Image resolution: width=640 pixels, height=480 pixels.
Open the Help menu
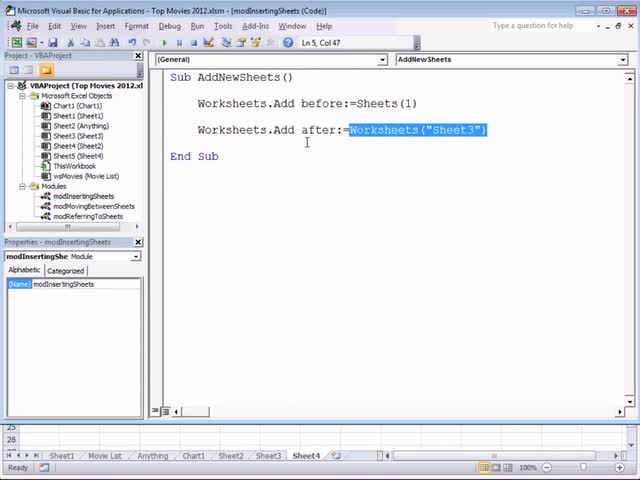pyautogui.click(x=324, y=26)
